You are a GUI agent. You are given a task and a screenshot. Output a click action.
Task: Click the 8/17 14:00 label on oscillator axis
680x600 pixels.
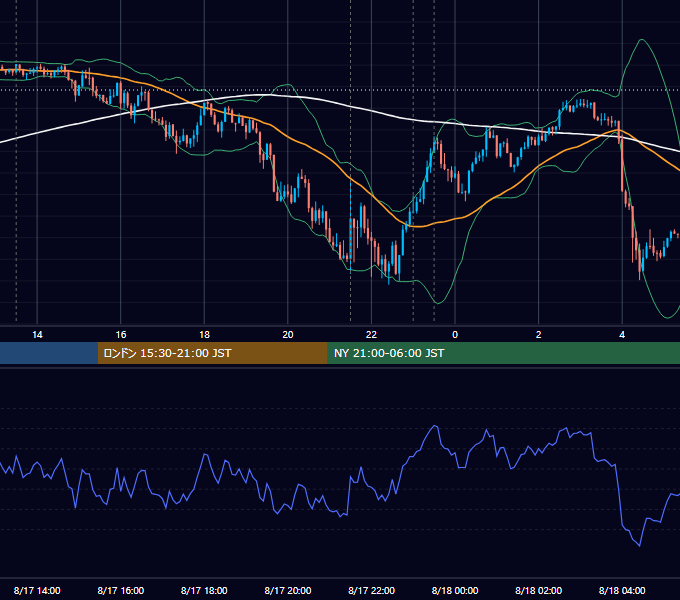pos(37,590)
